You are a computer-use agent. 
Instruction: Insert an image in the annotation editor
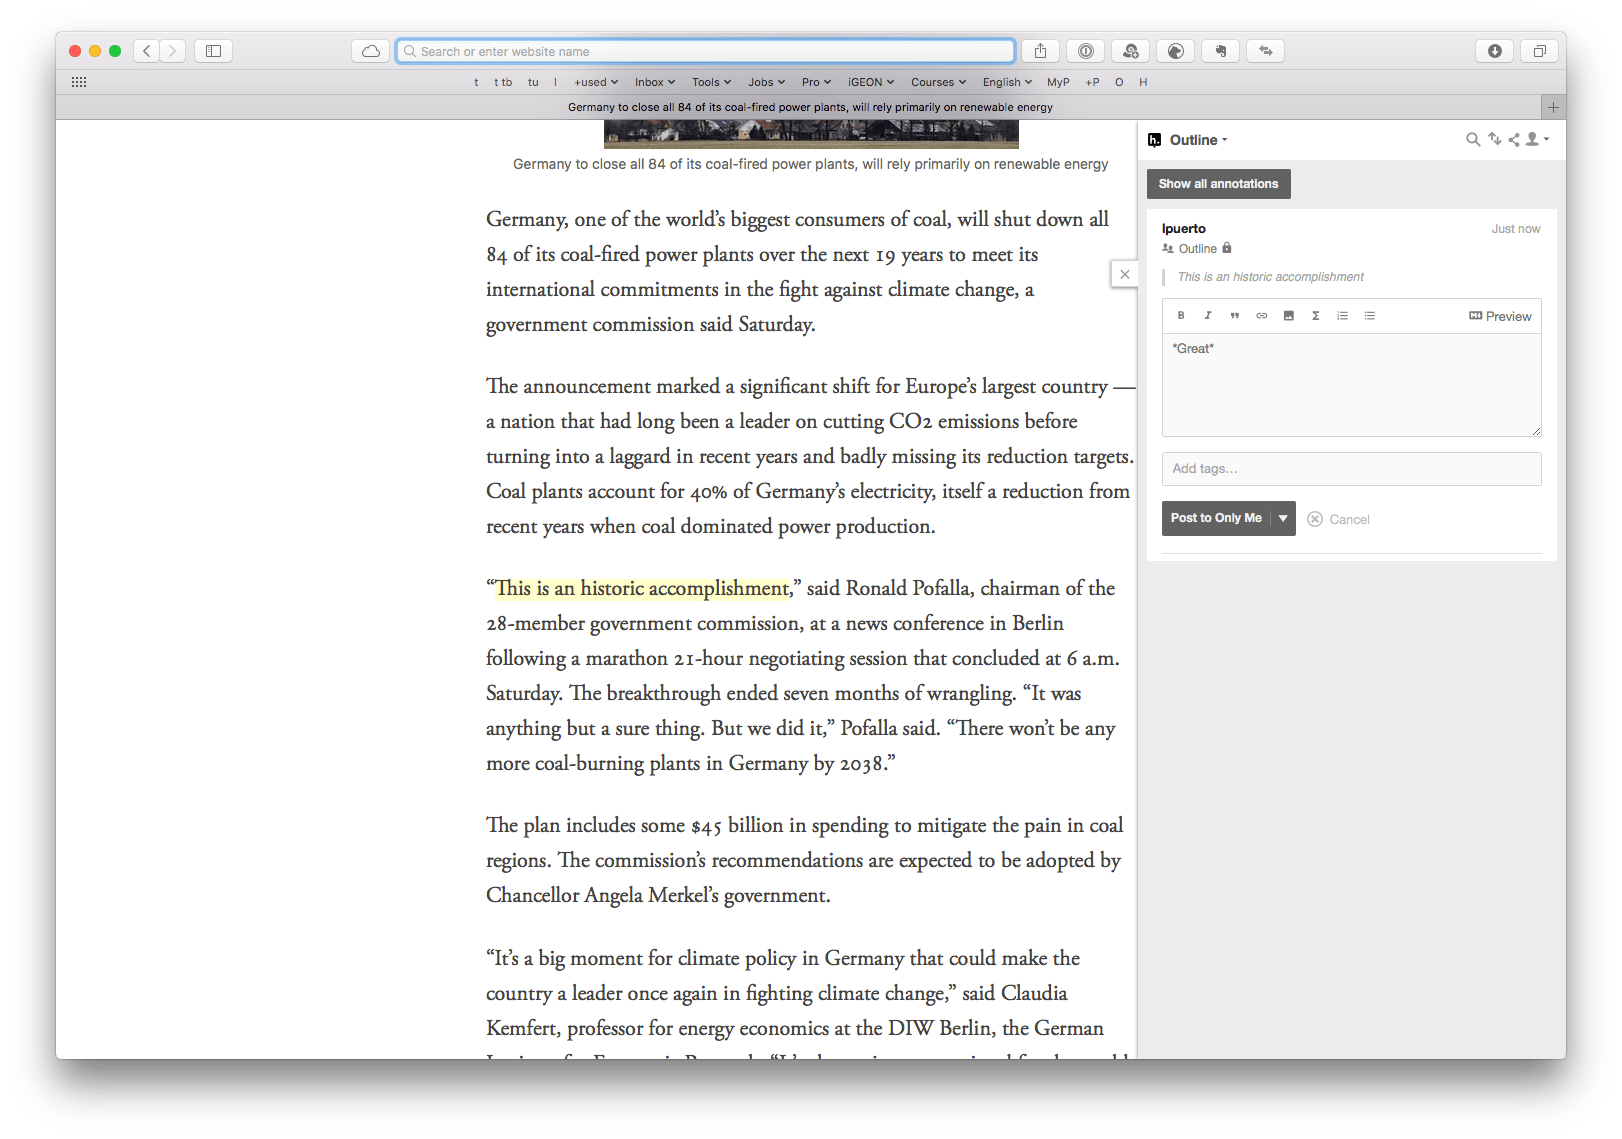[x=1288, y=315]
